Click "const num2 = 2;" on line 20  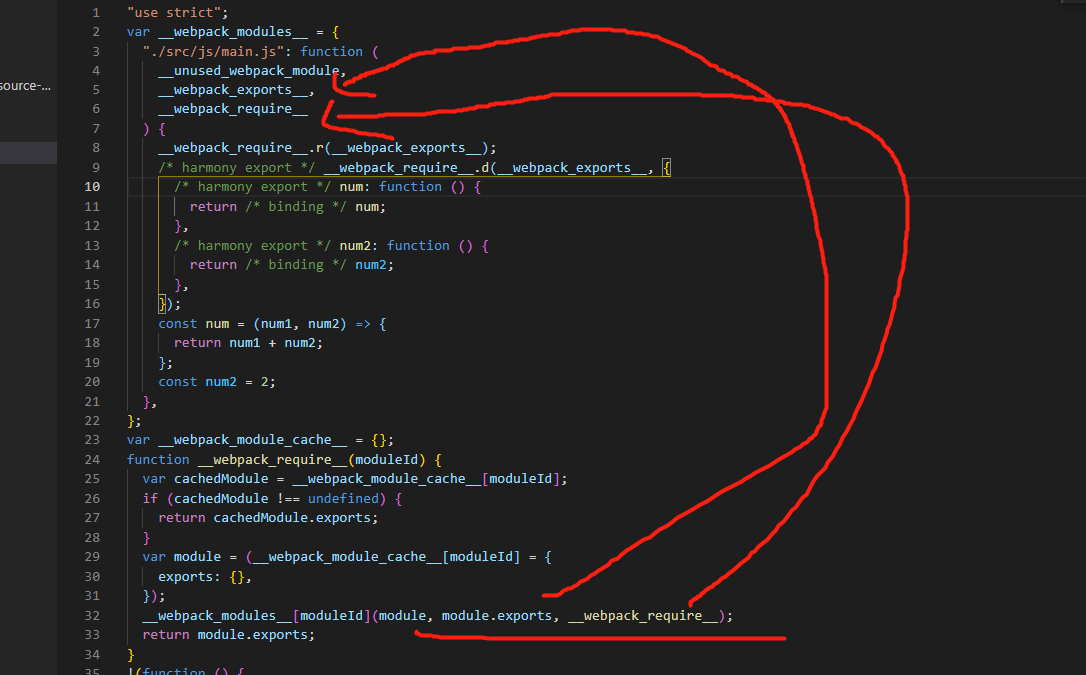click(217, 381)
